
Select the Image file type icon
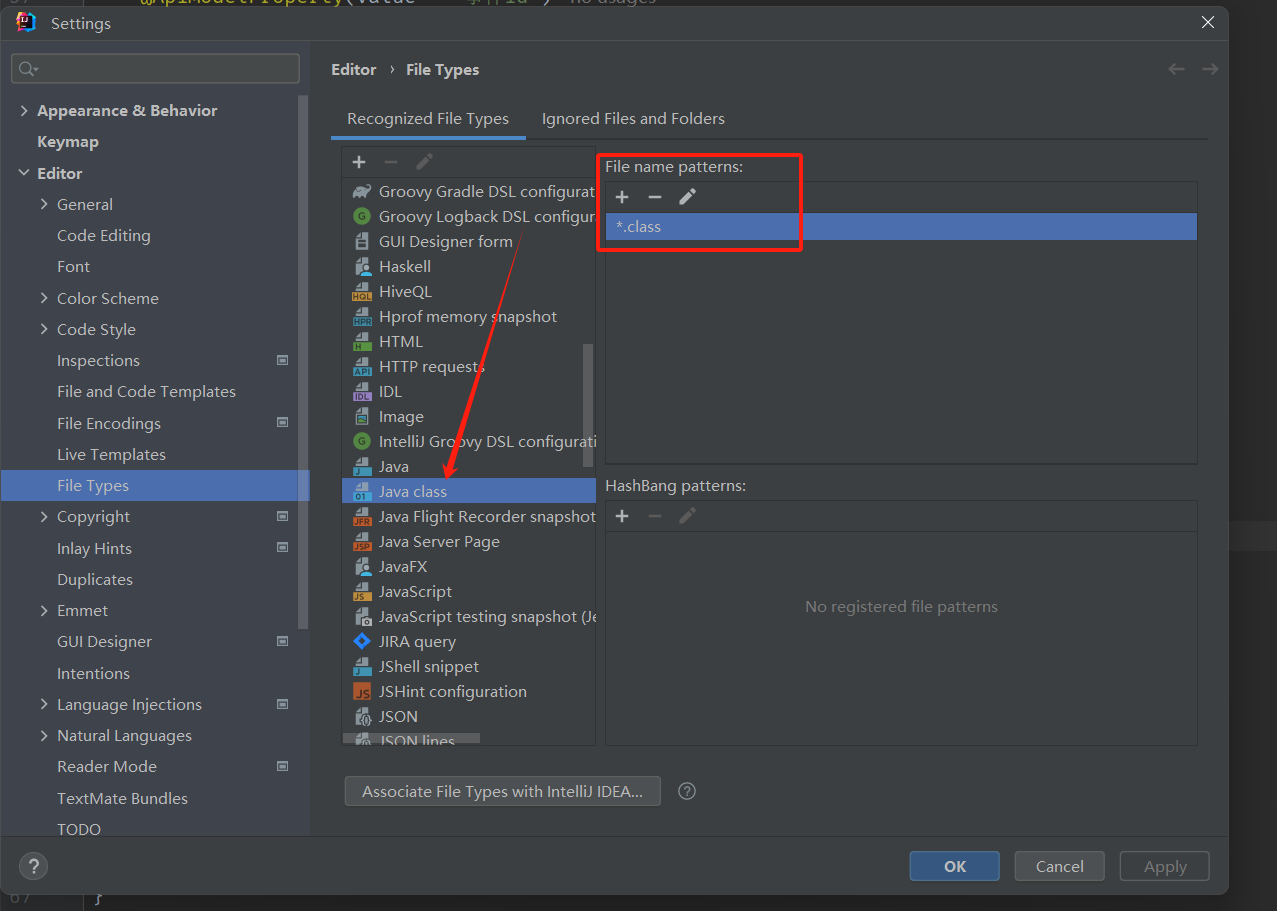pyautogui.click(x=362, y=417)
